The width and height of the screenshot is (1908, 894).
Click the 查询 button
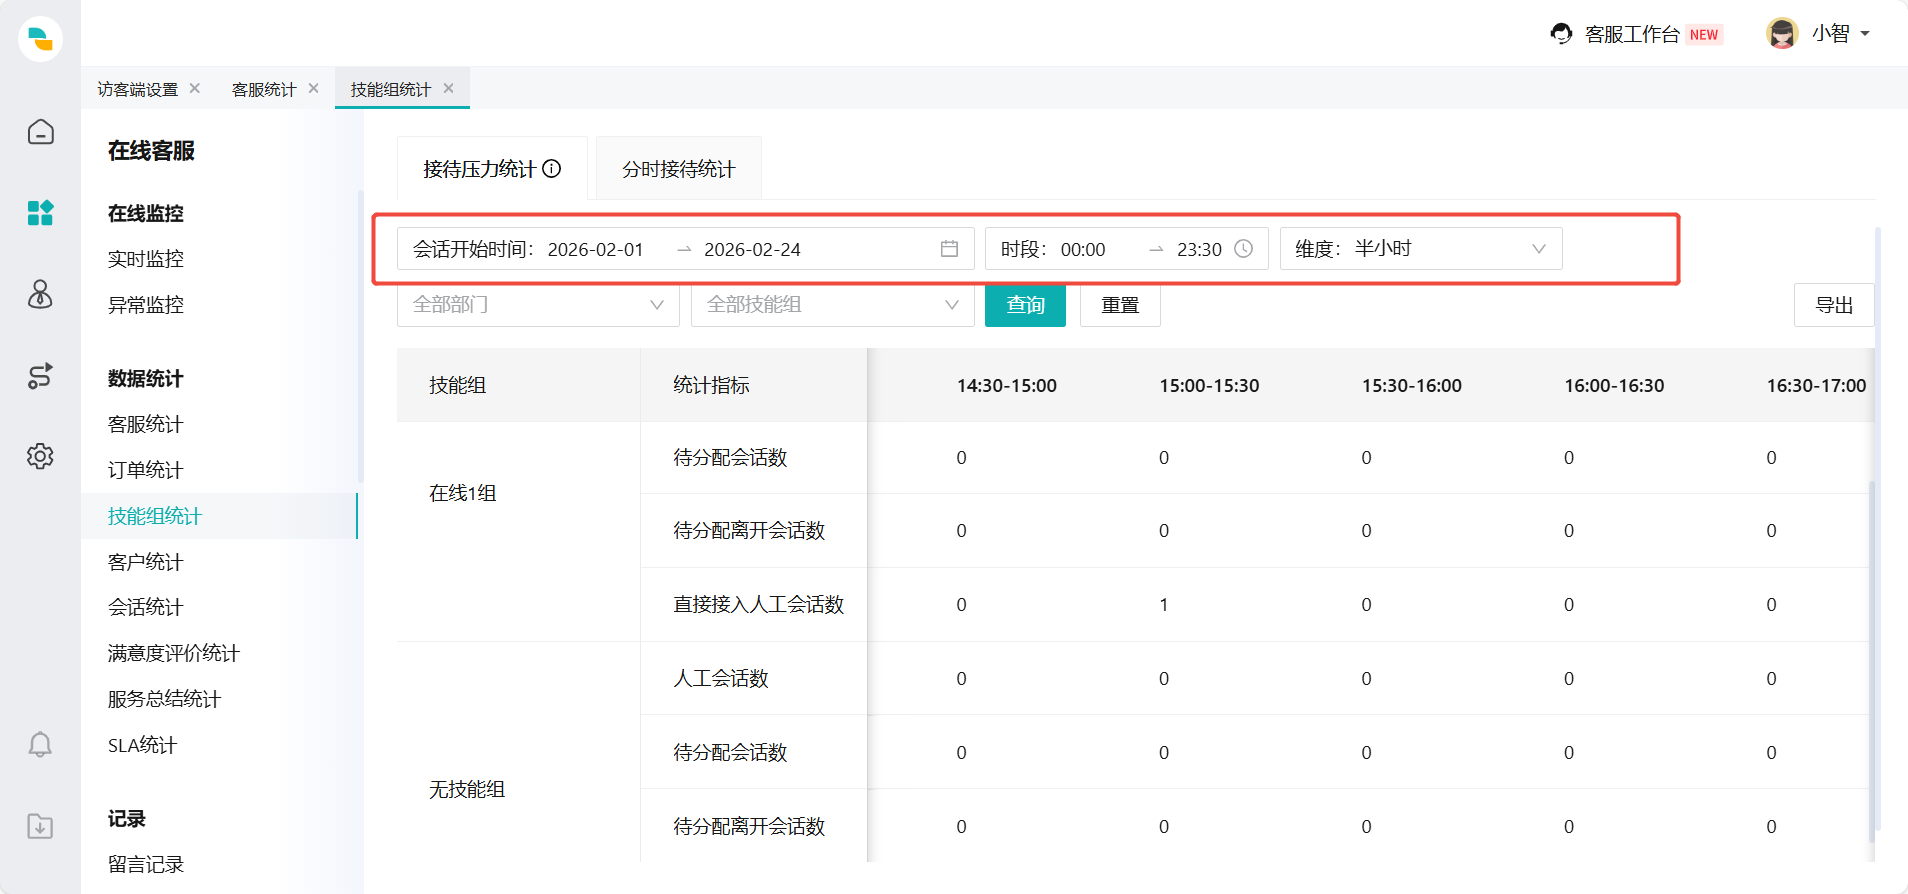pos(1025,305)
